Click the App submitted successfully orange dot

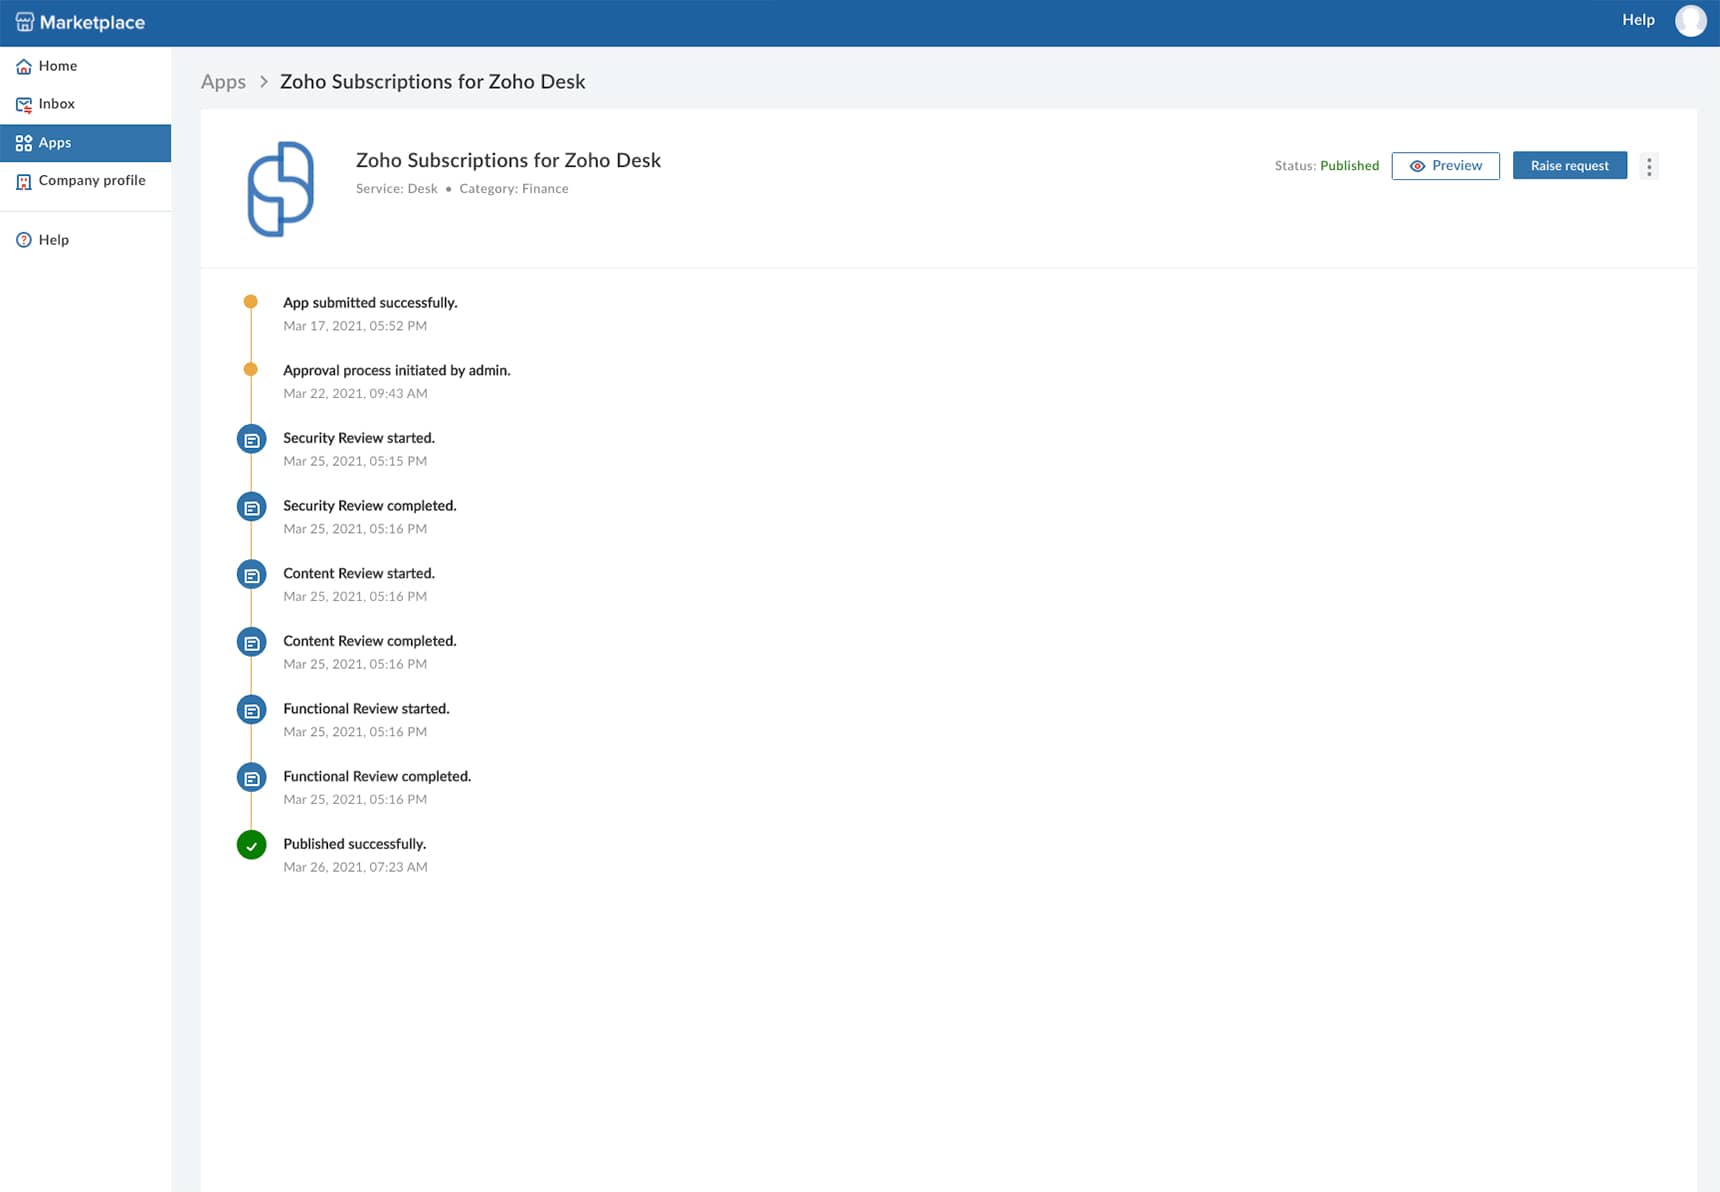[x=251, y=302]
